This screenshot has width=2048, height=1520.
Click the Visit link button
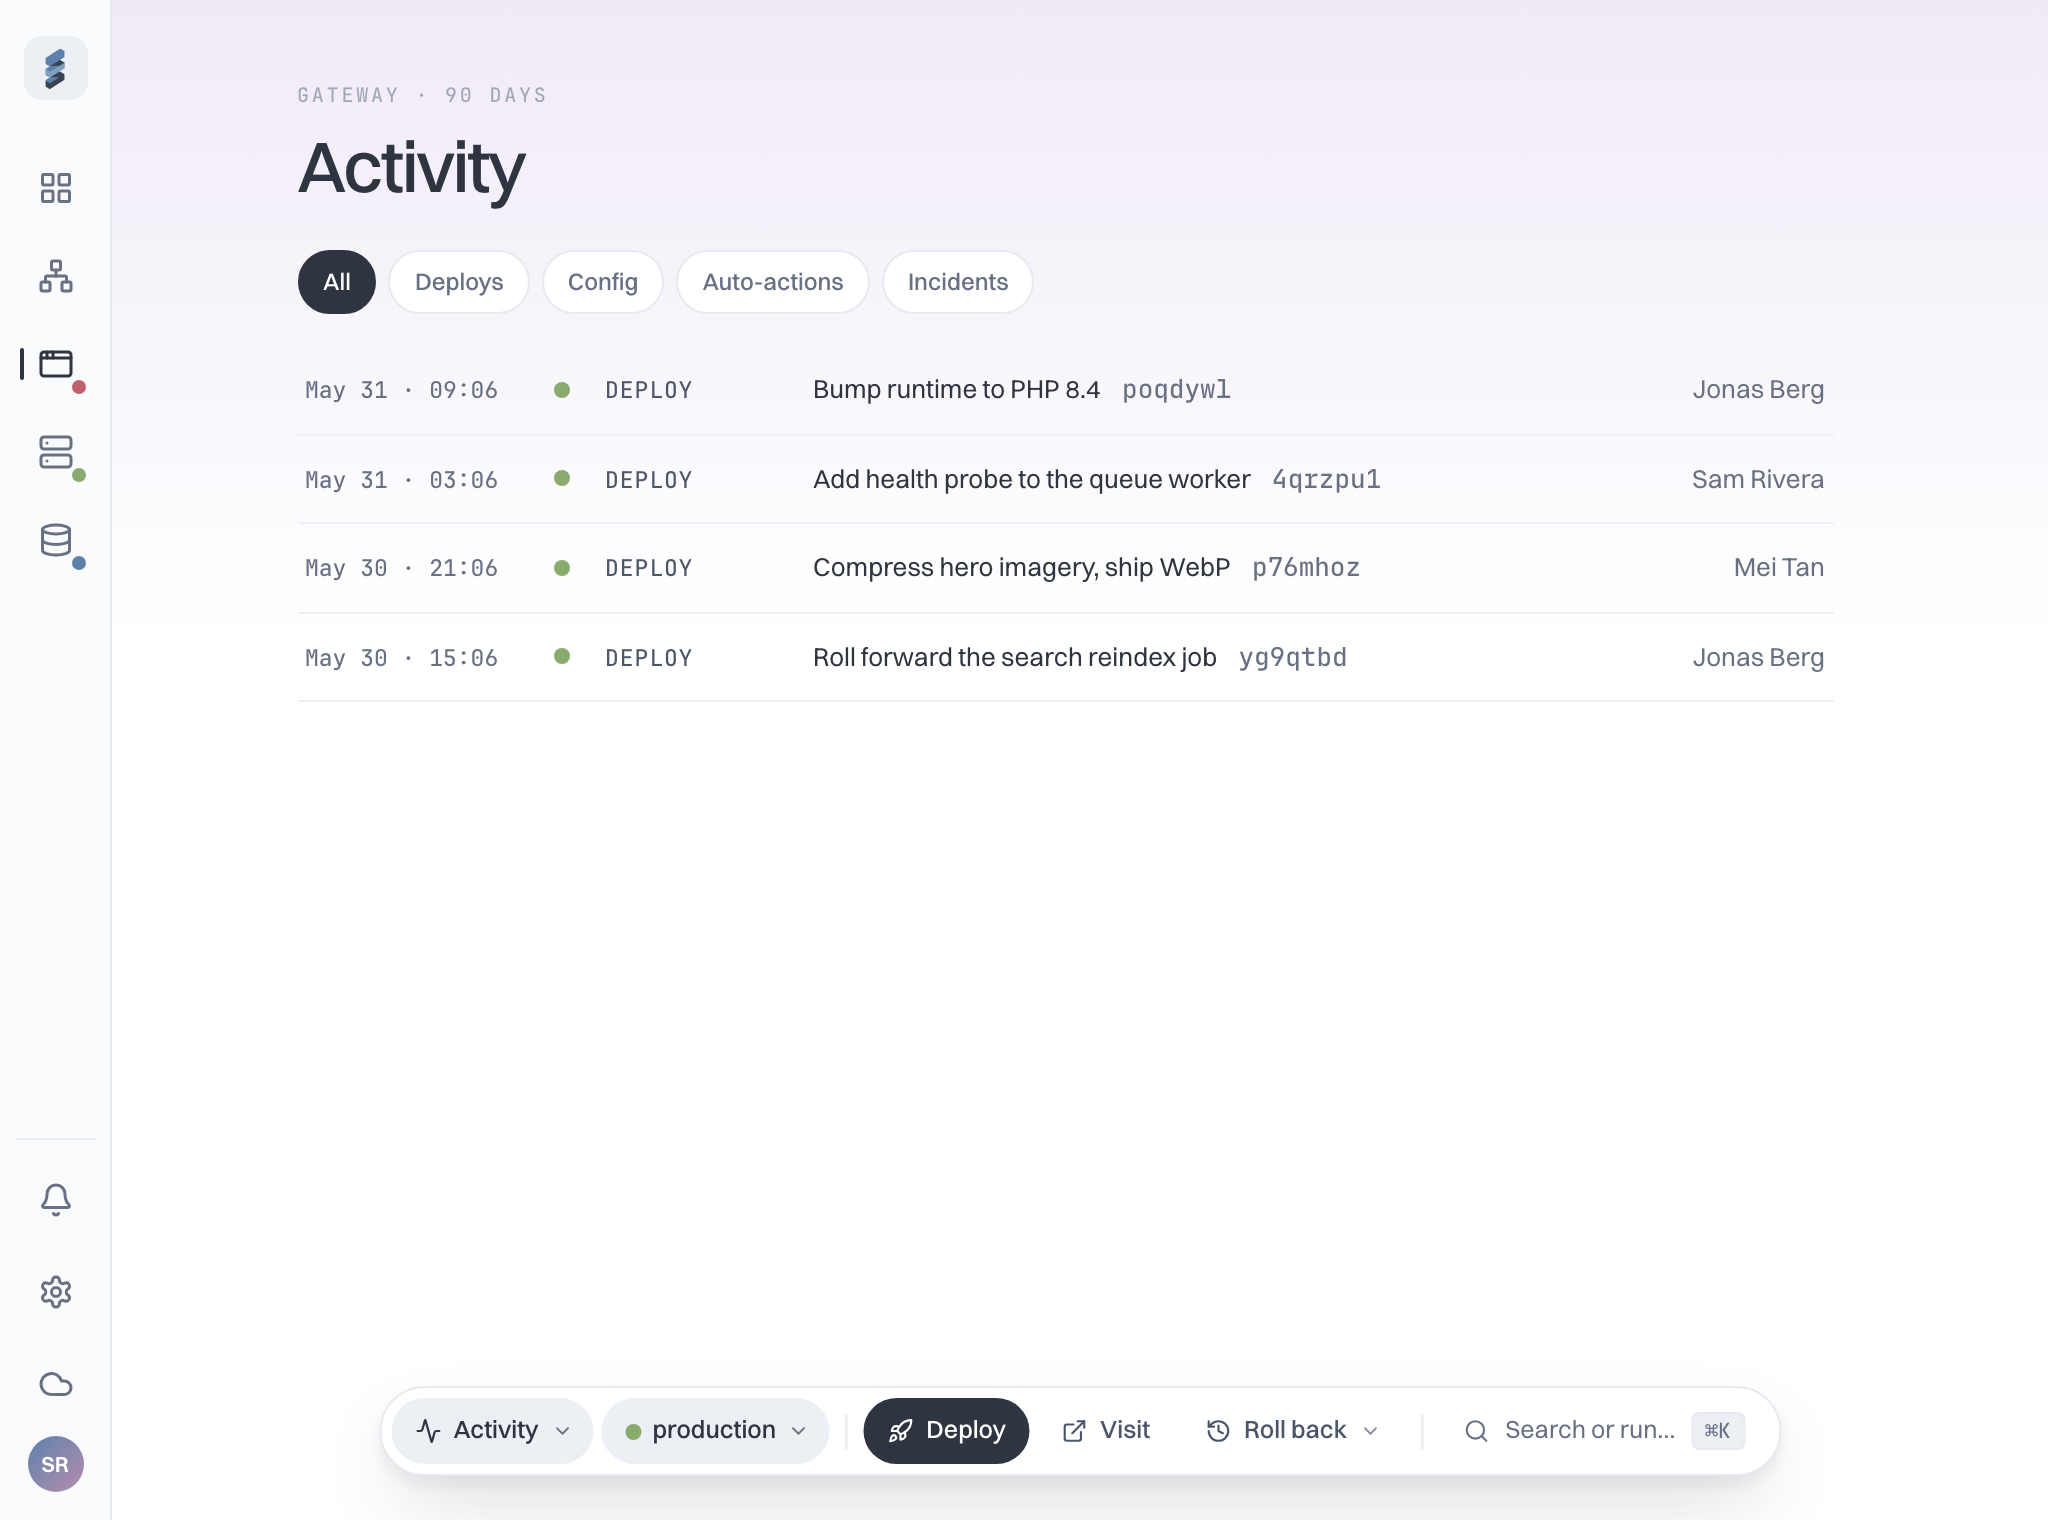click(1106, 1431)
